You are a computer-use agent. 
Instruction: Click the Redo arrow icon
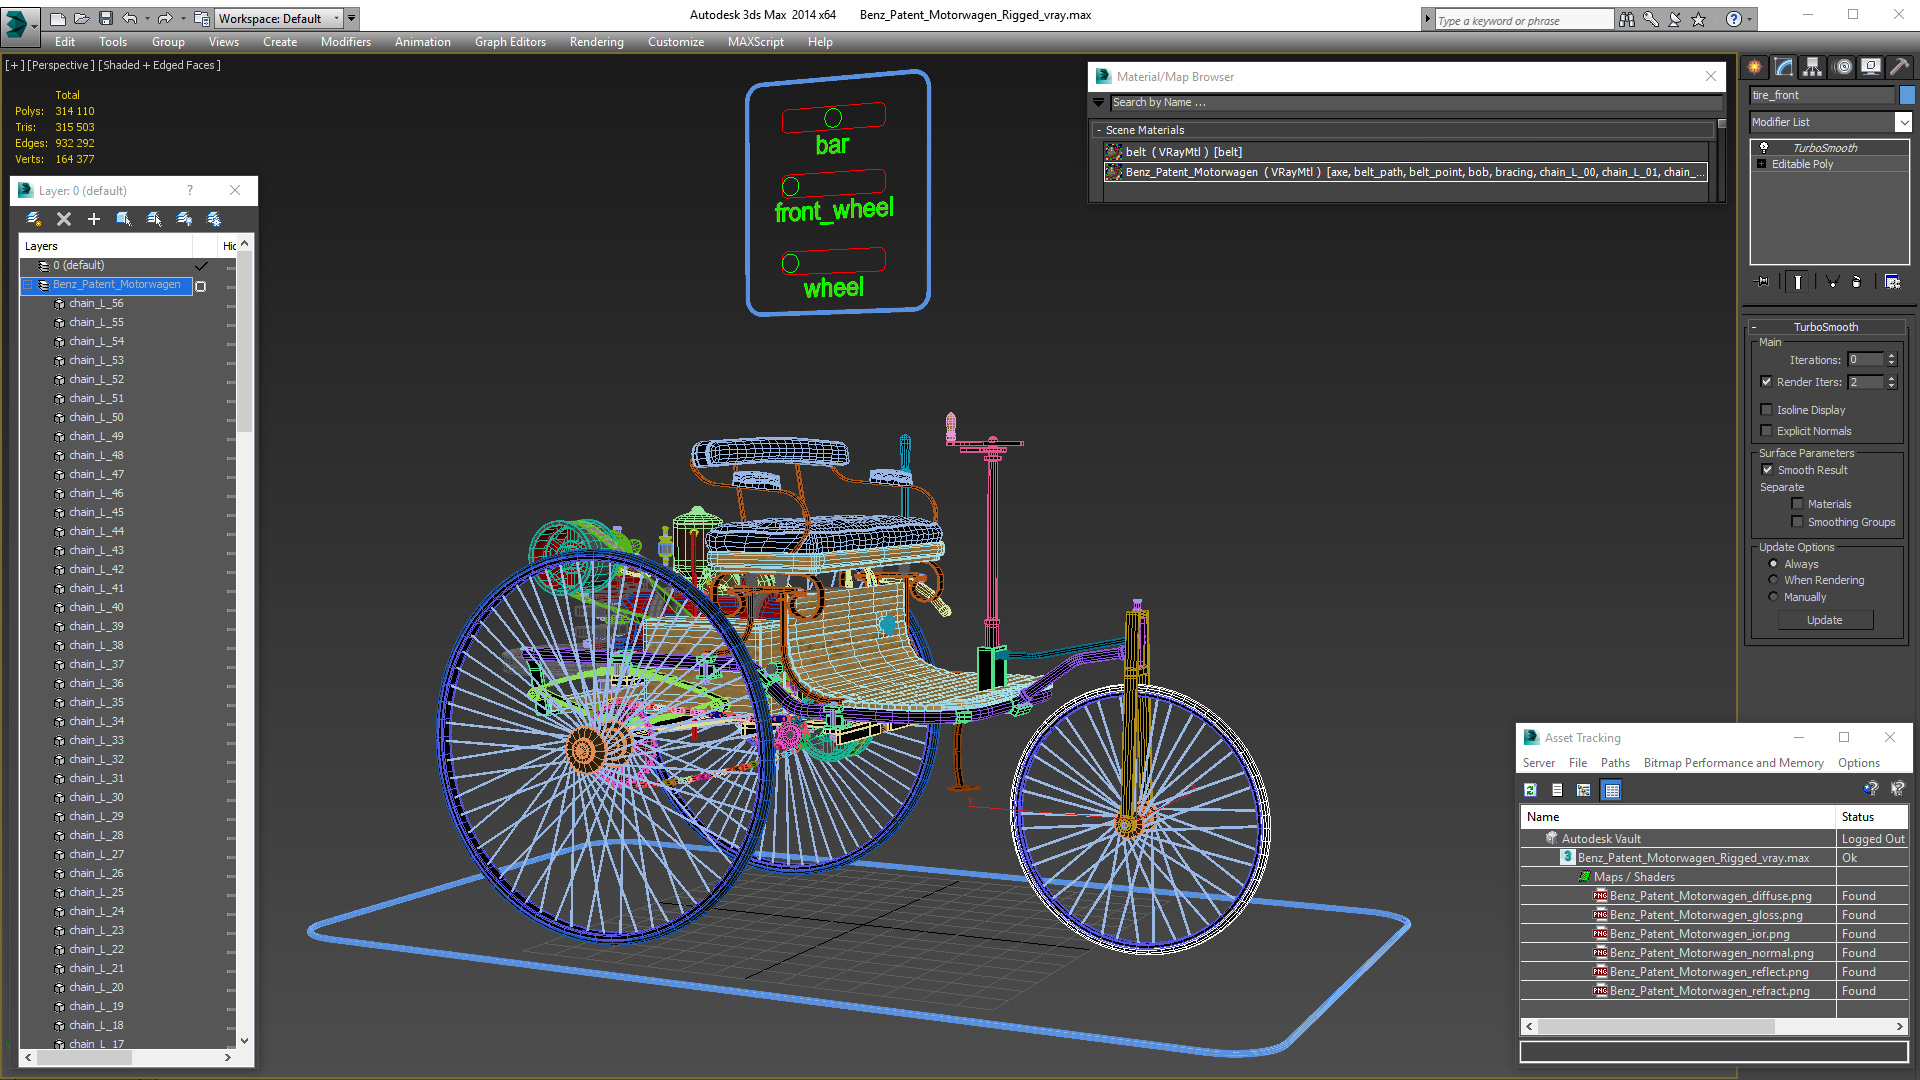[x=165, y=18]
